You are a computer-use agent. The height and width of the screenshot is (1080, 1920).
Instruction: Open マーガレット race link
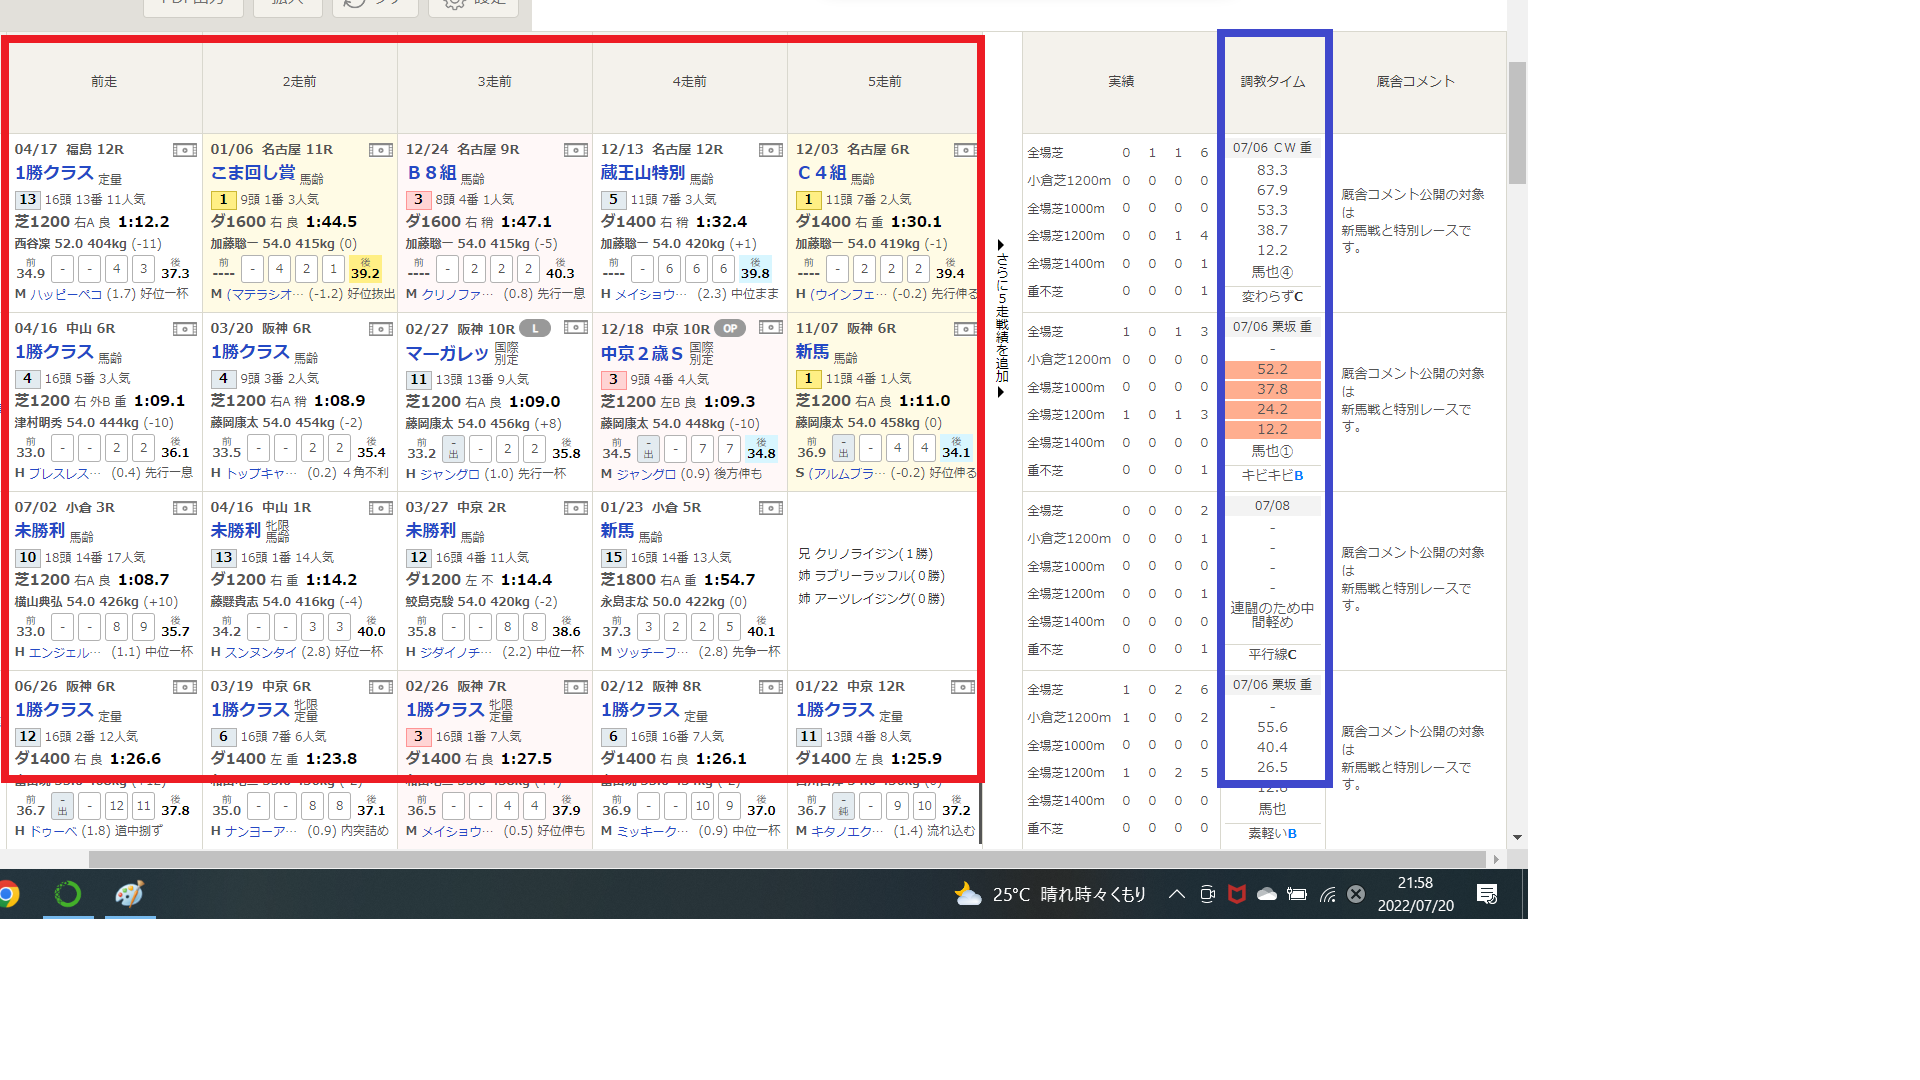[447, 353]
